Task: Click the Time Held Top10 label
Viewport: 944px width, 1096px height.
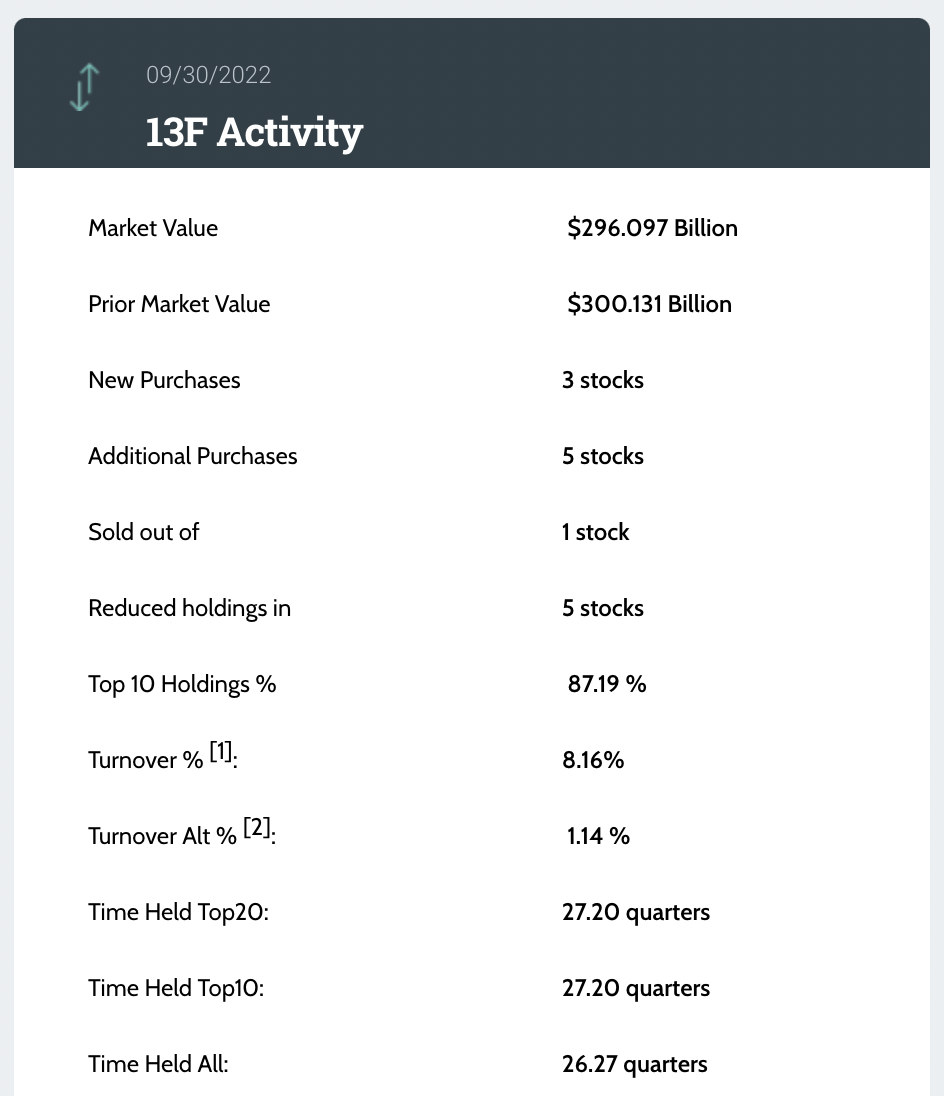Action: click(x=176, y=988)
